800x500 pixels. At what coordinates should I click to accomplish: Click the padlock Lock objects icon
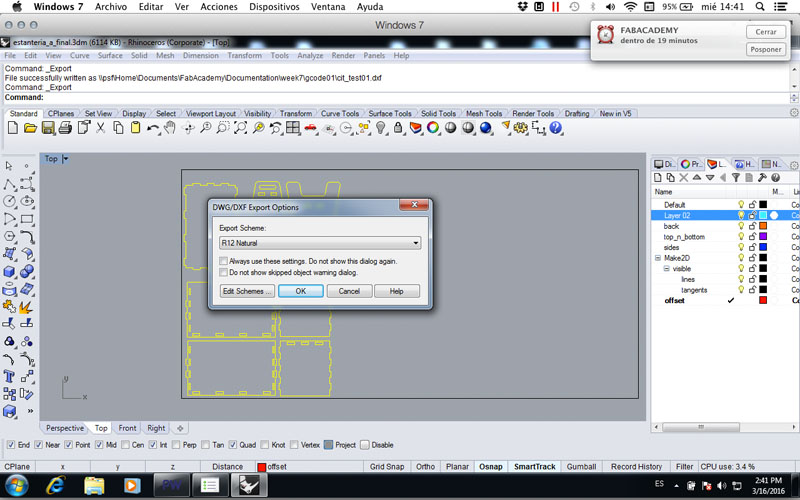pyautogui.click(x=398, y=128)
